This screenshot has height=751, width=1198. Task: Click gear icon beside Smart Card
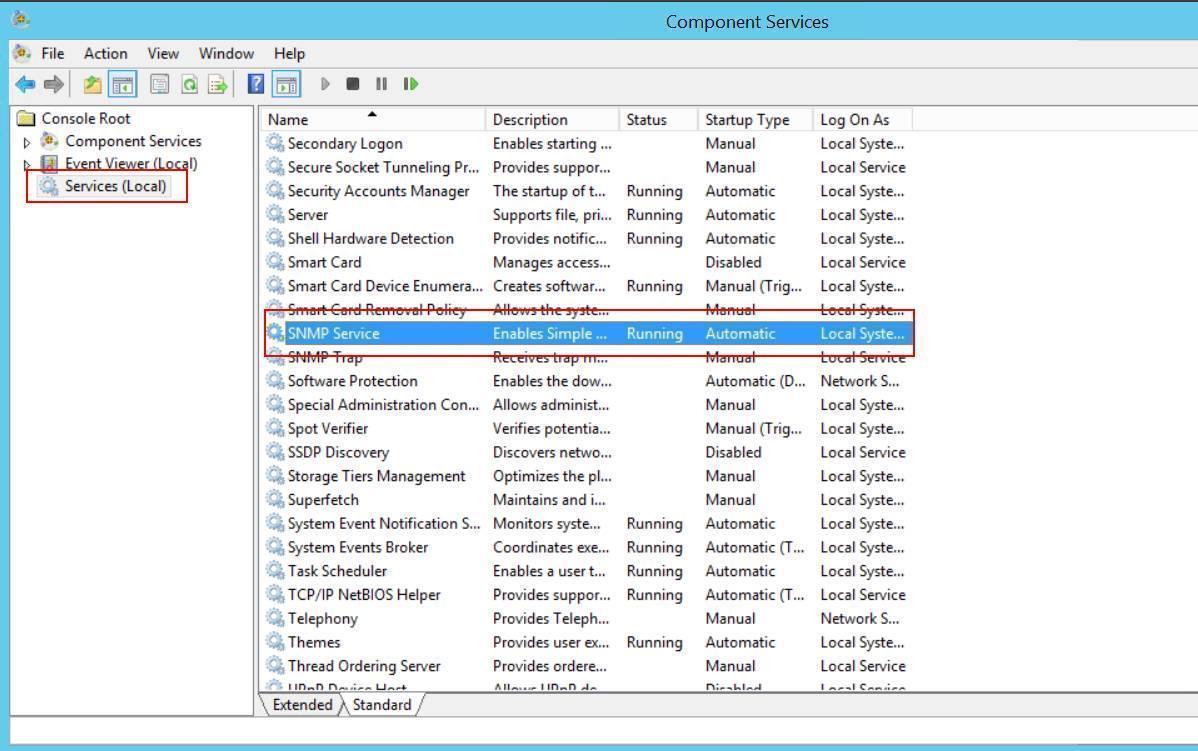pos(275,261)
